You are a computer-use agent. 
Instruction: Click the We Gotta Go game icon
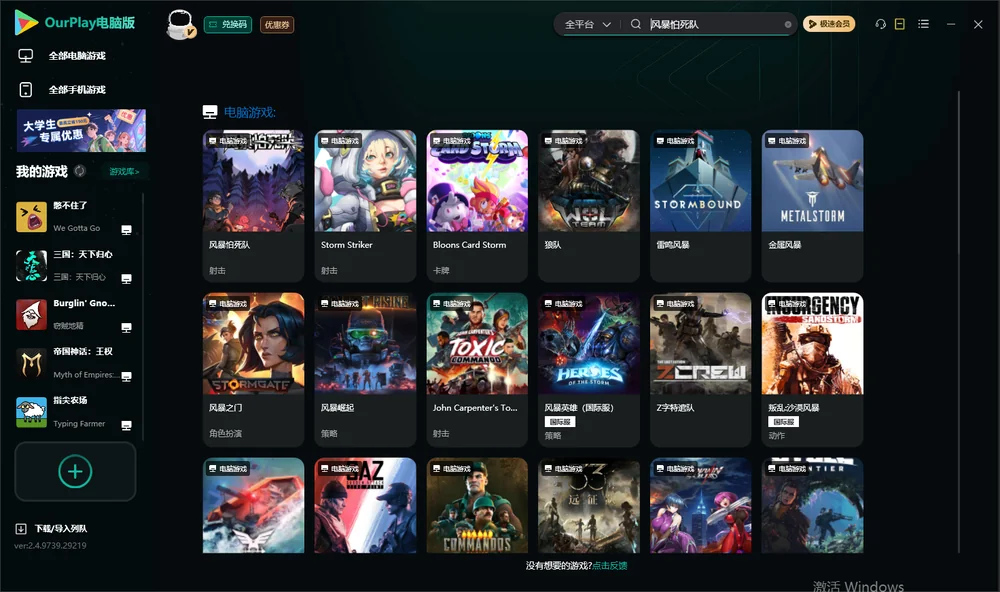(x=31, y=217)
